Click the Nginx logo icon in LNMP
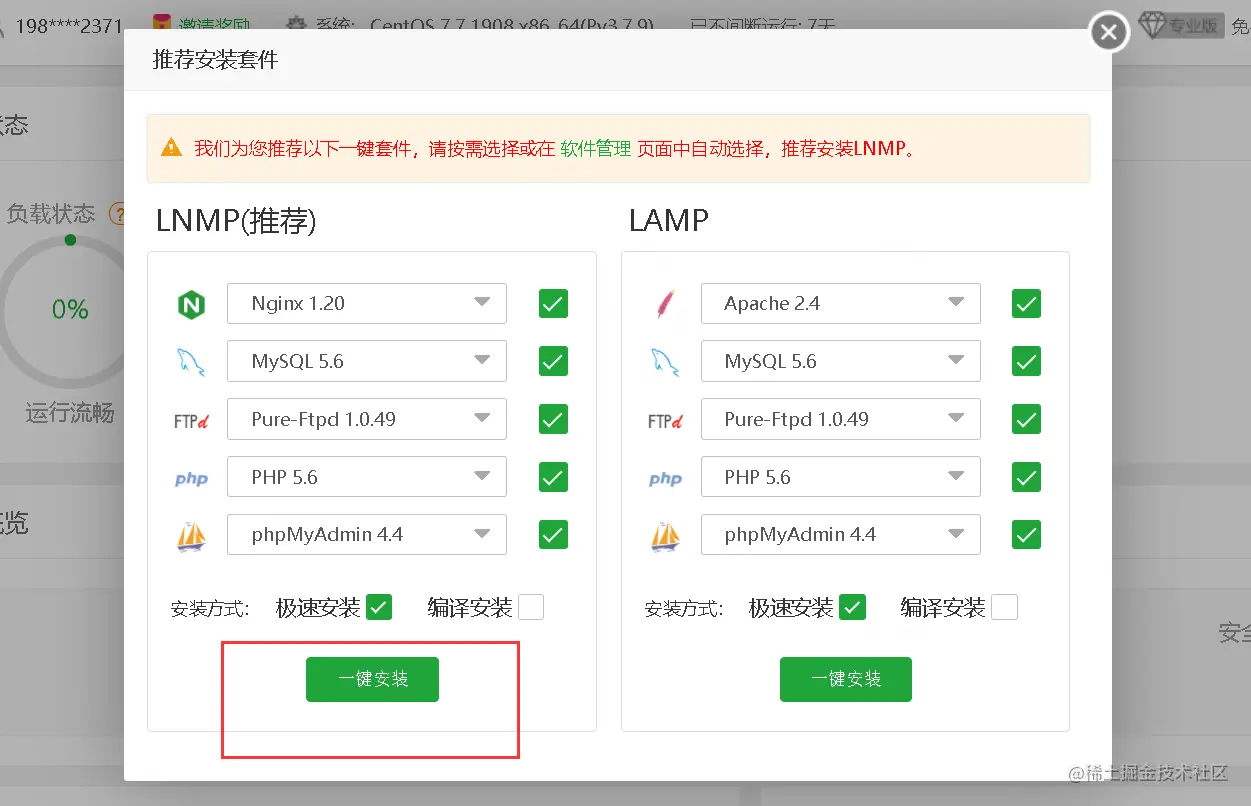The image size is (1251, 806). click(x=191, y=304)
